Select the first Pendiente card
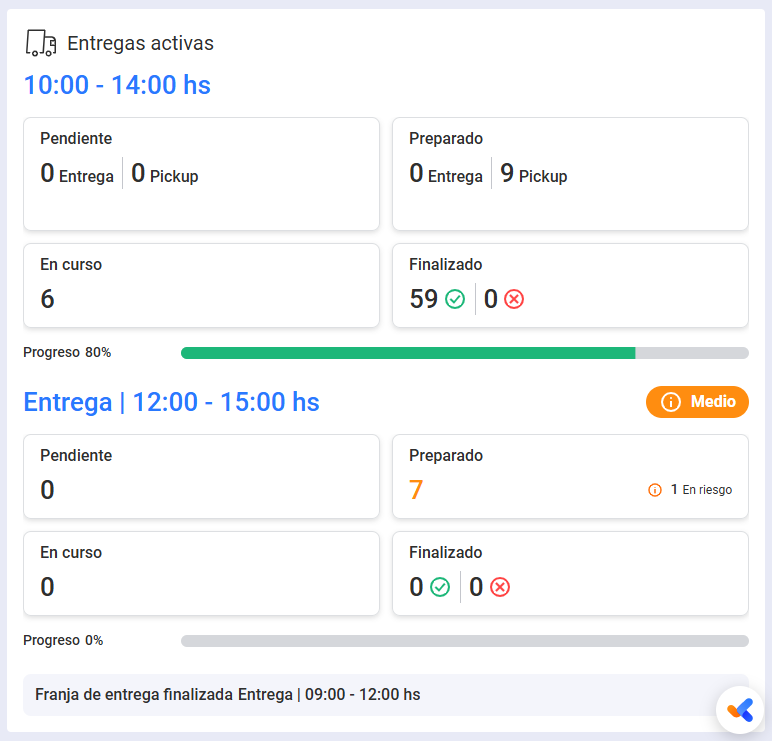Image resolution: width=772 pixels, height=741 pixels. pos(201,174)
